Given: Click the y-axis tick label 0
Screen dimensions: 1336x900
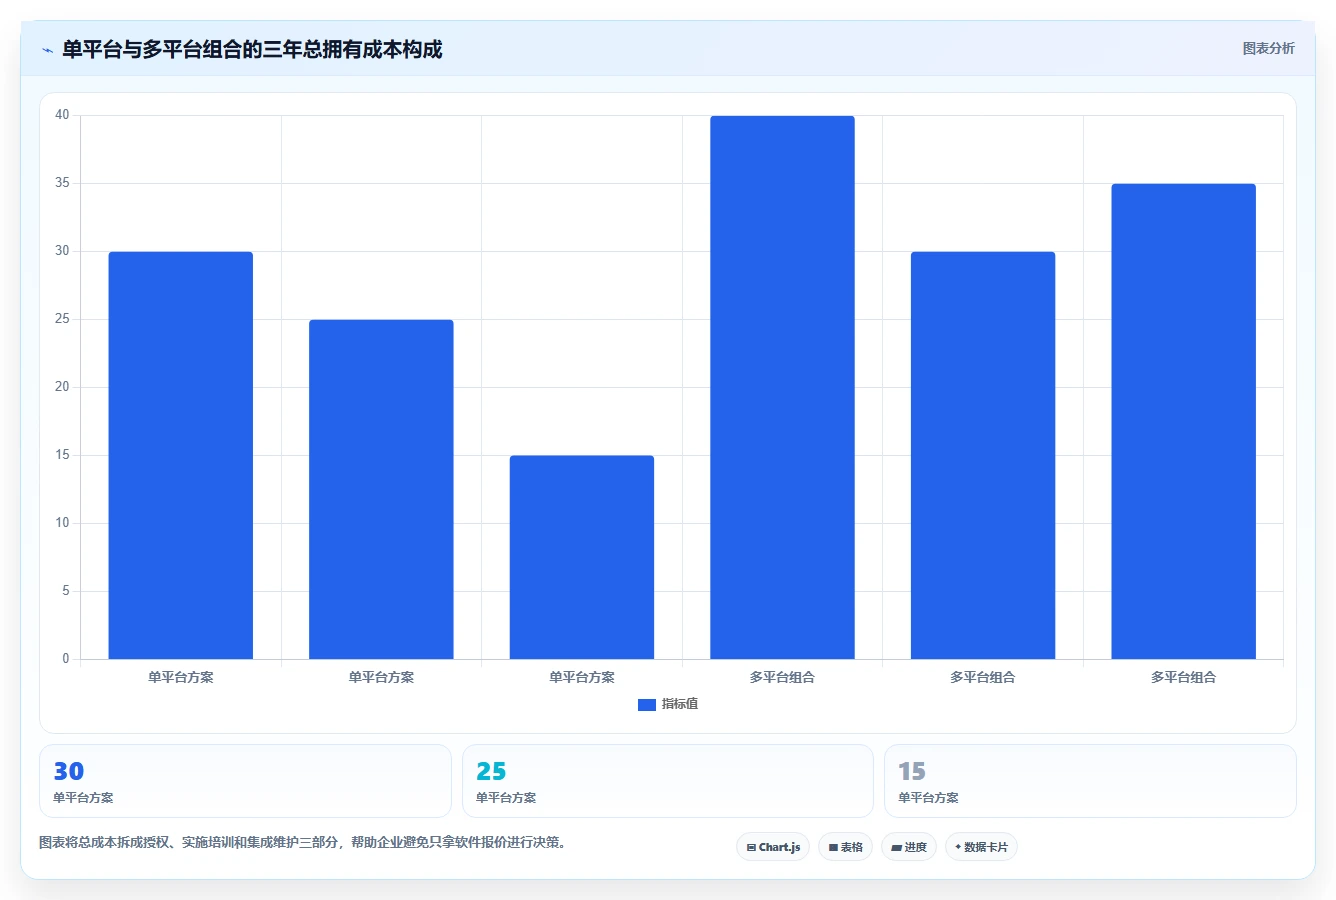Looking at the screenshot, I should click(66, 659).
